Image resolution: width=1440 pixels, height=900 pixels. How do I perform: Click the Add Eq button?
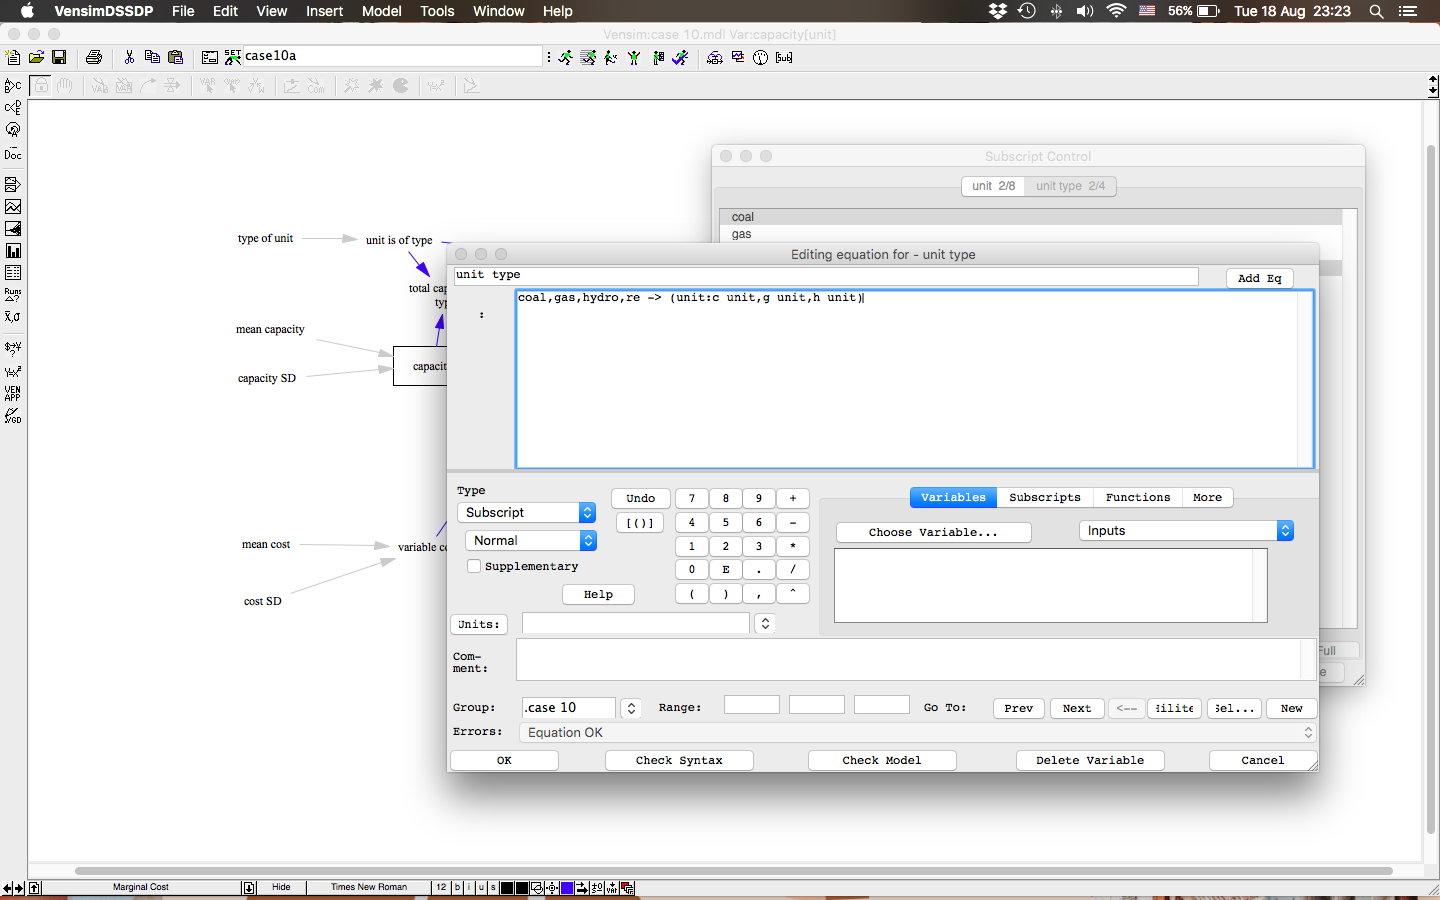(x=1260, y=278)
